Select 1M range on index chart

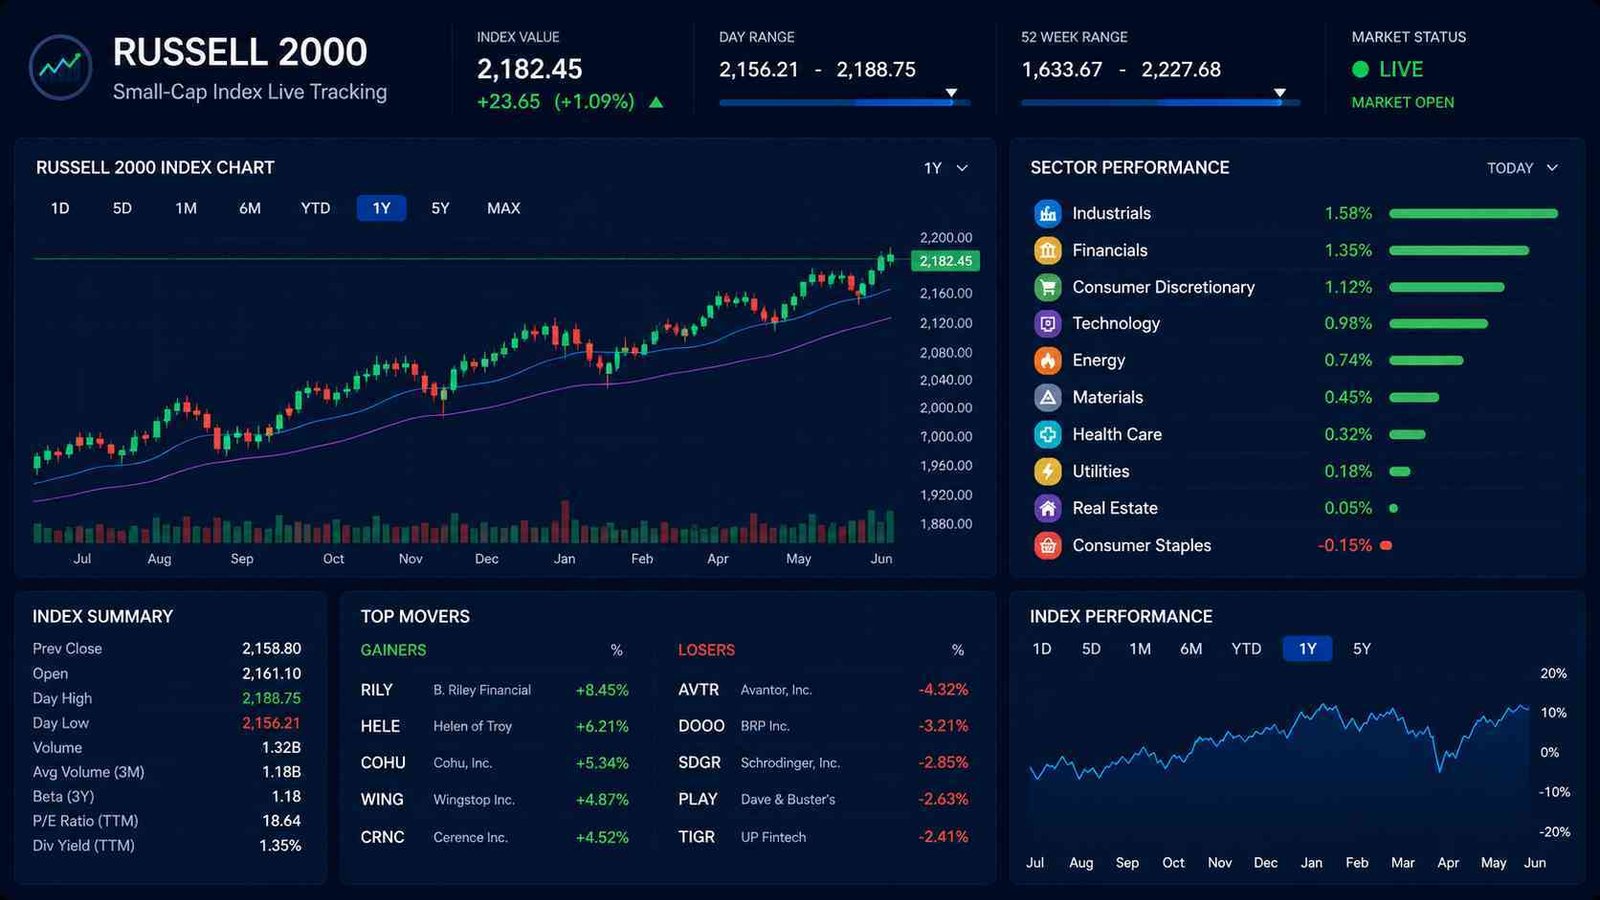coord(186,208)
